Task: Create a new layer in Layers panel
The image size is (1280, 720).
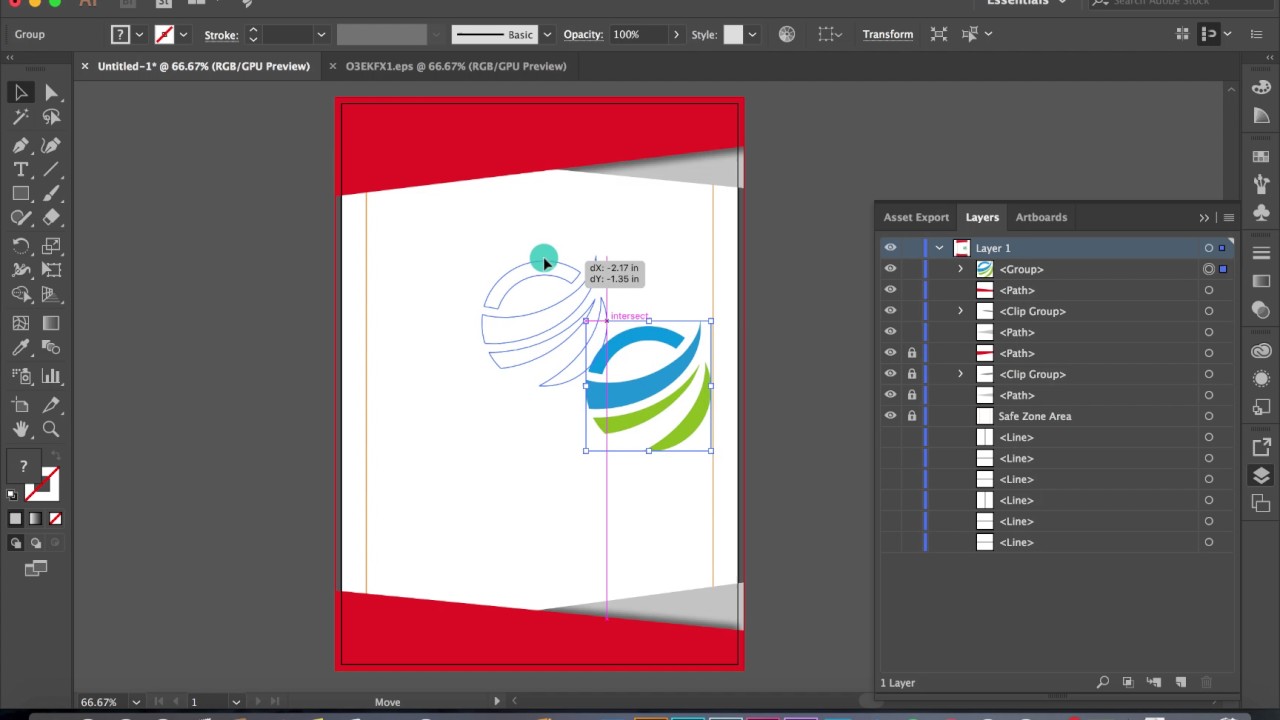Action: pos(1181,682)
